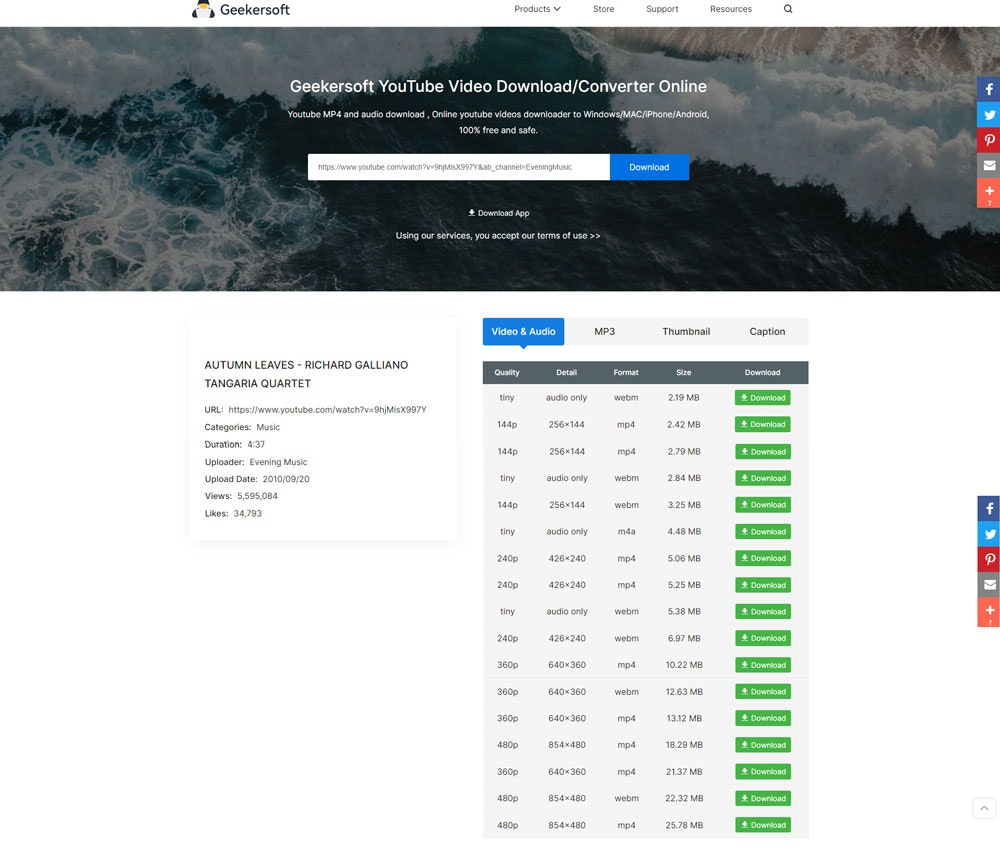The image size is (1000, 865).
Task: Click the duration value 4:37
Action: (x=256, y=445)
